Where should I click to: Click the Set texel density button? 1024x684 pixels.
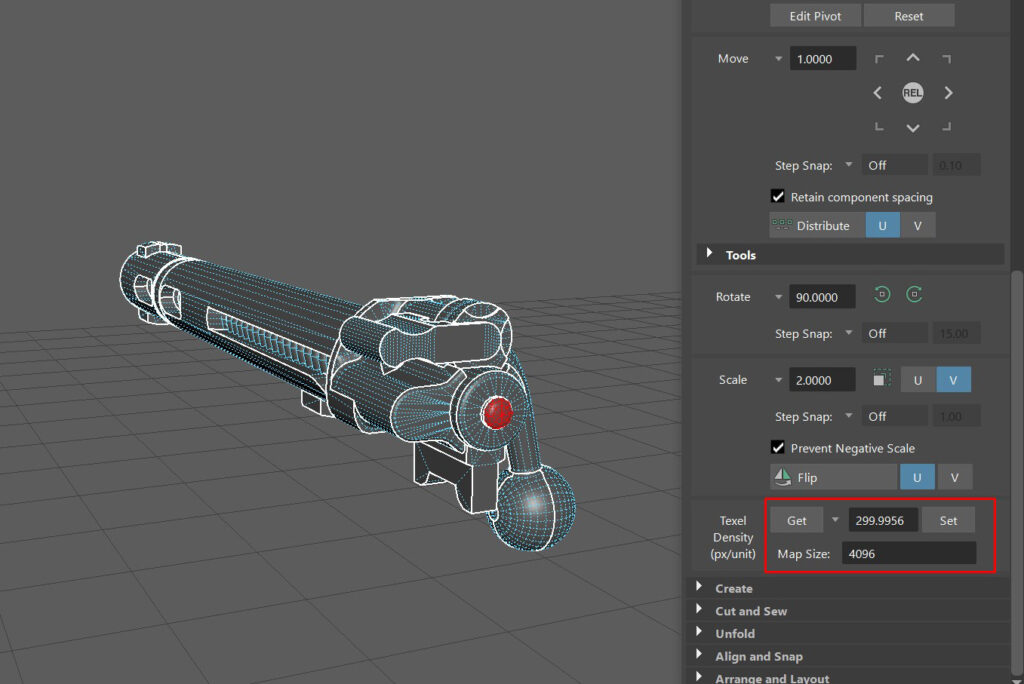point(947,520)
